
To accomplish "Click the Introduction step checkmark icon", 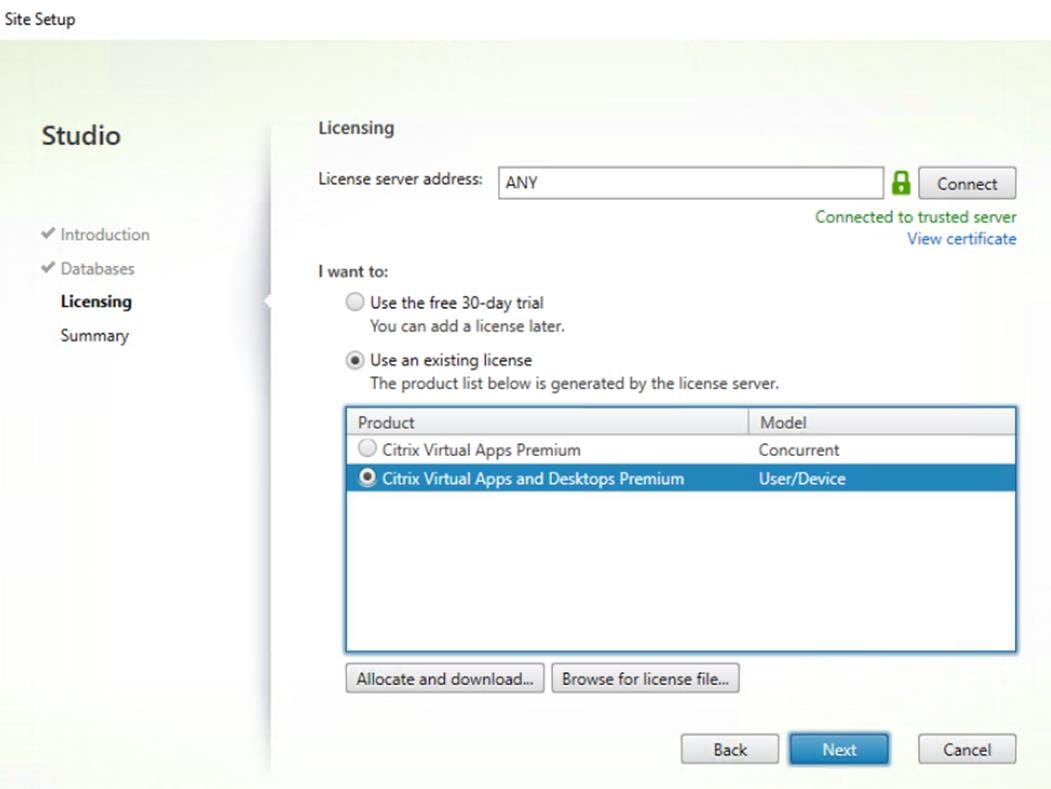I will (x=48, y=233).
